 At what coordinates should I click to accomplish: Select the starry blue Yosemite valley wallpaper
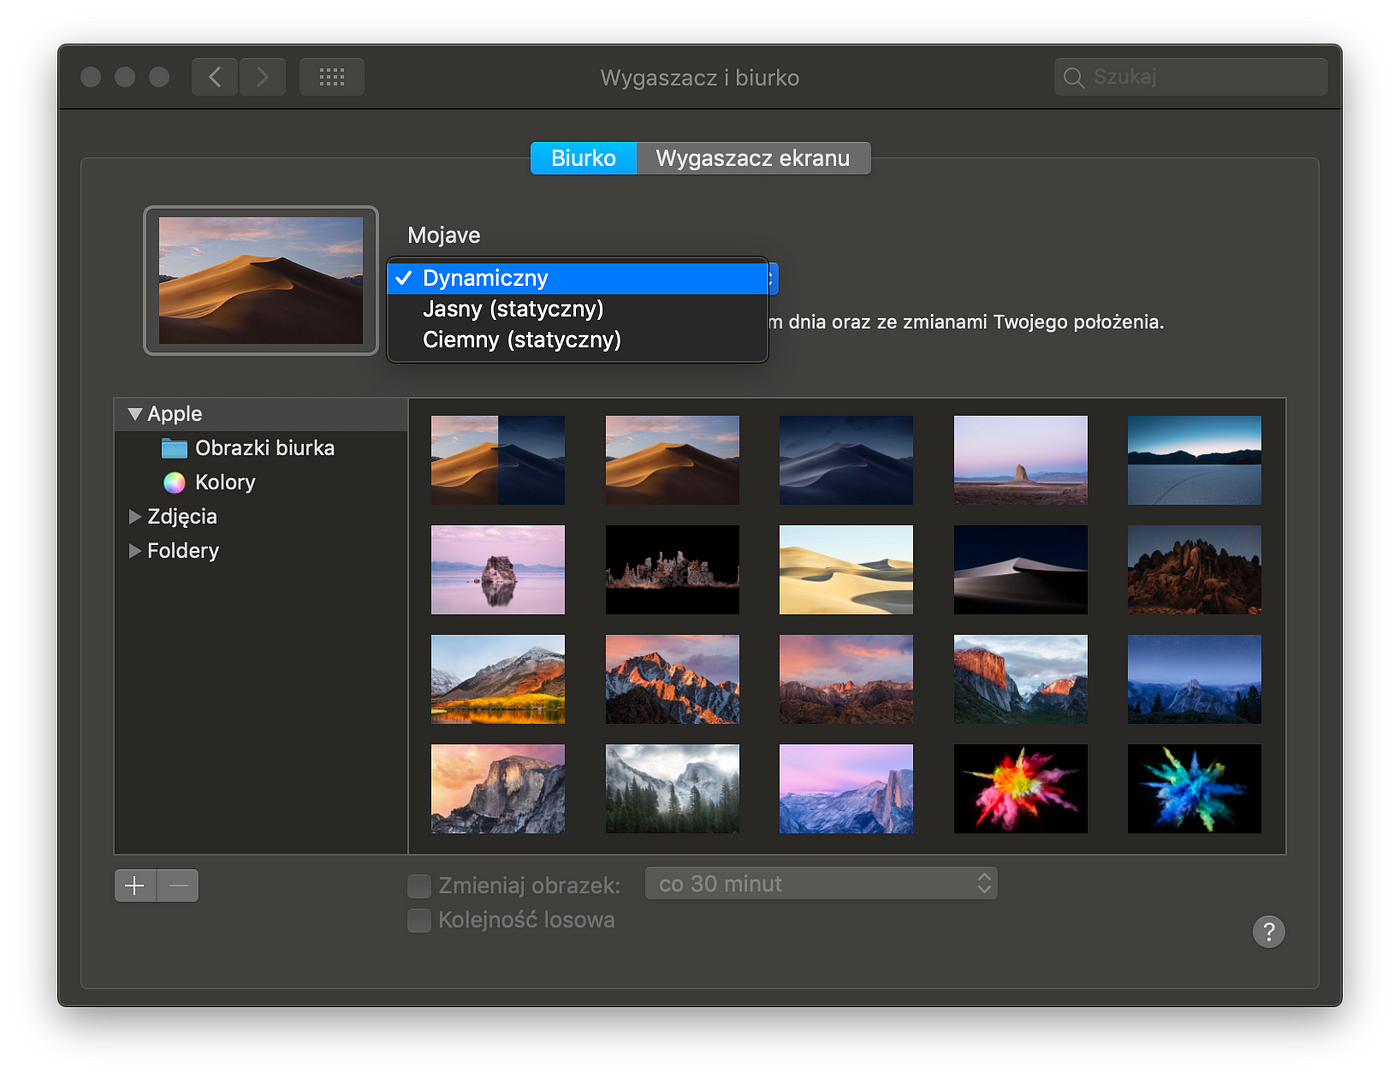click(x=1194, y=679)
